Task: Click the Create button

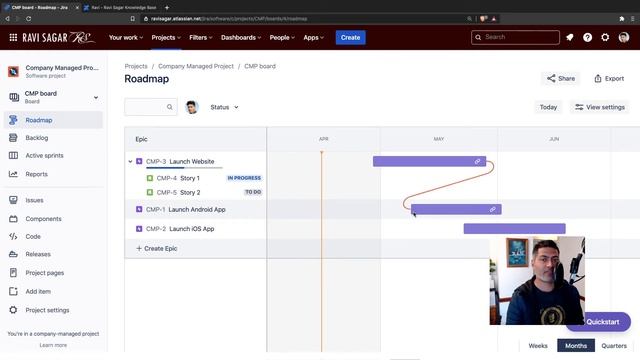Action: tap(350, 38)
